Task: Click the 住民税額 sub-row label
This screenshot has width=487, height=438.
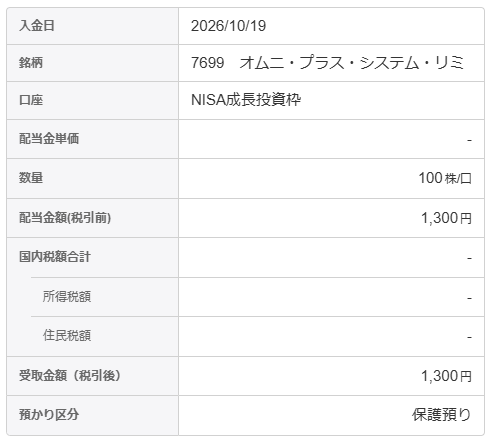Action: click(x=67, y=335)
